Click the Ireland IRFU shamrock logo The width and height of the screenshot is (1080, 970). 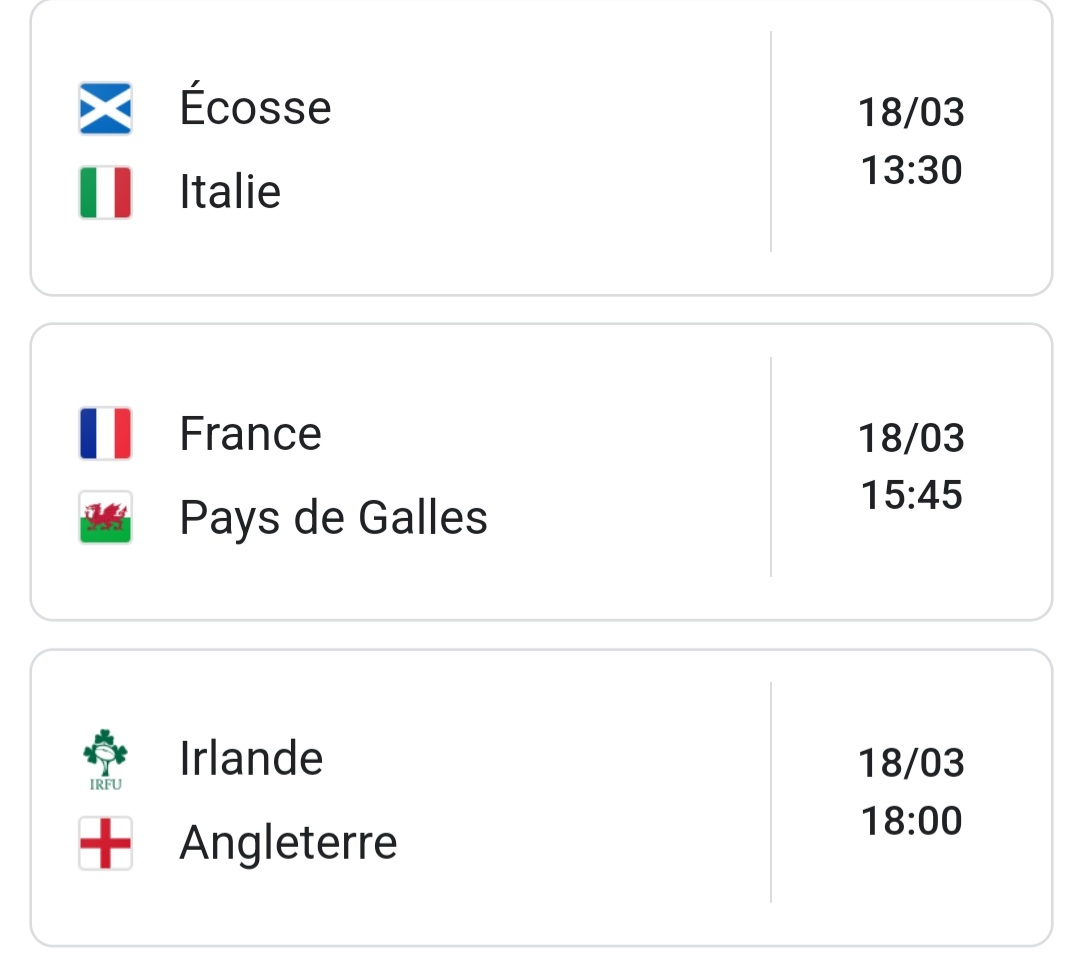(x=105, y=759)
